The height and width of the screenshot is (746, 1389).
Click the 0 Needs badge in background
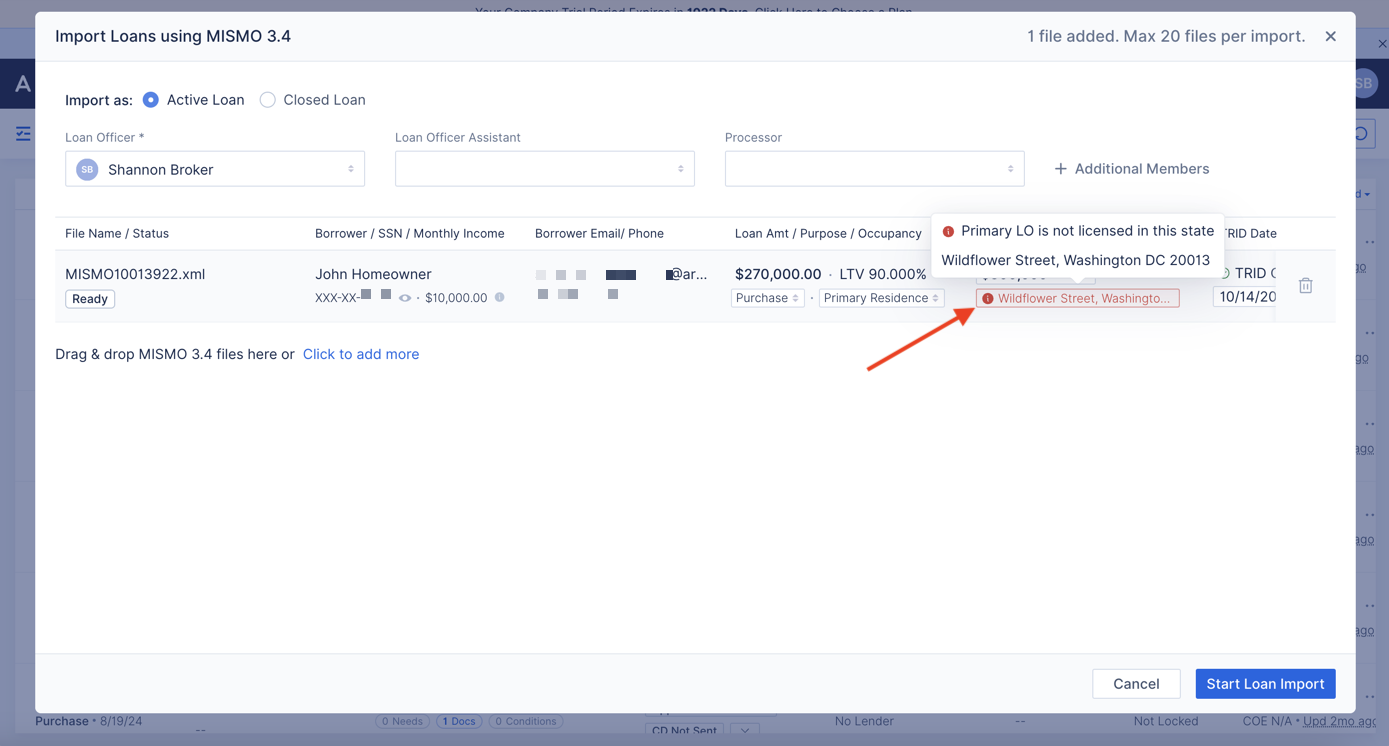pyautogui.click(x=402, y=721)
